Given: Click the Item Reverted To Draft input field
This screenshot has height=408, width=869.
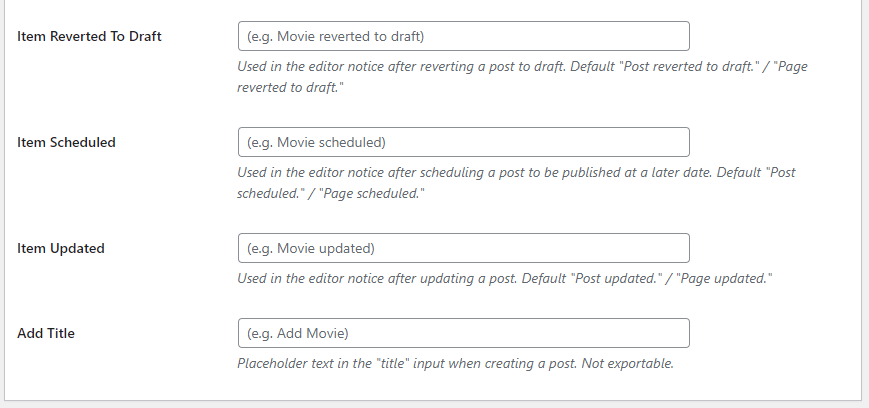Looking at the screenshot, I should coord(463,37).
